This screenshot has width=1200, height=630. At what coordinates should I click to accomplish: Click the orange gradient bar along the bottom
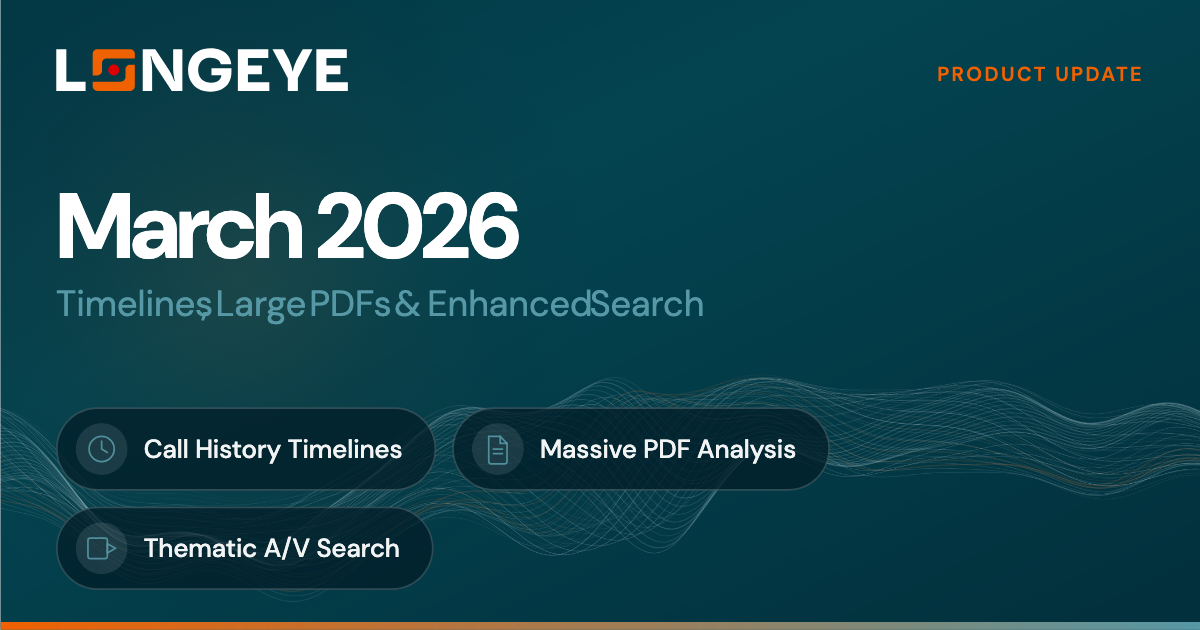pos(600,626)
